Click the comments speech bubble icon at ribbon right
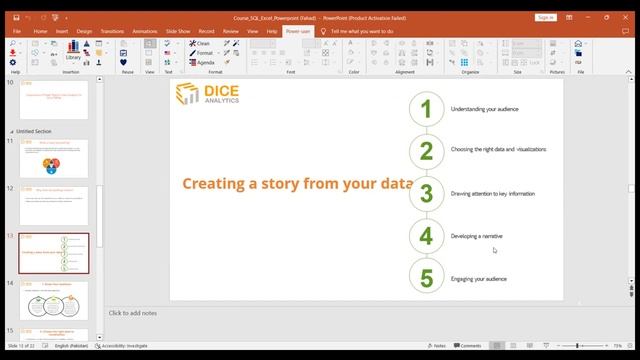This screenshot has height=360, width=640. pos(625,31)
